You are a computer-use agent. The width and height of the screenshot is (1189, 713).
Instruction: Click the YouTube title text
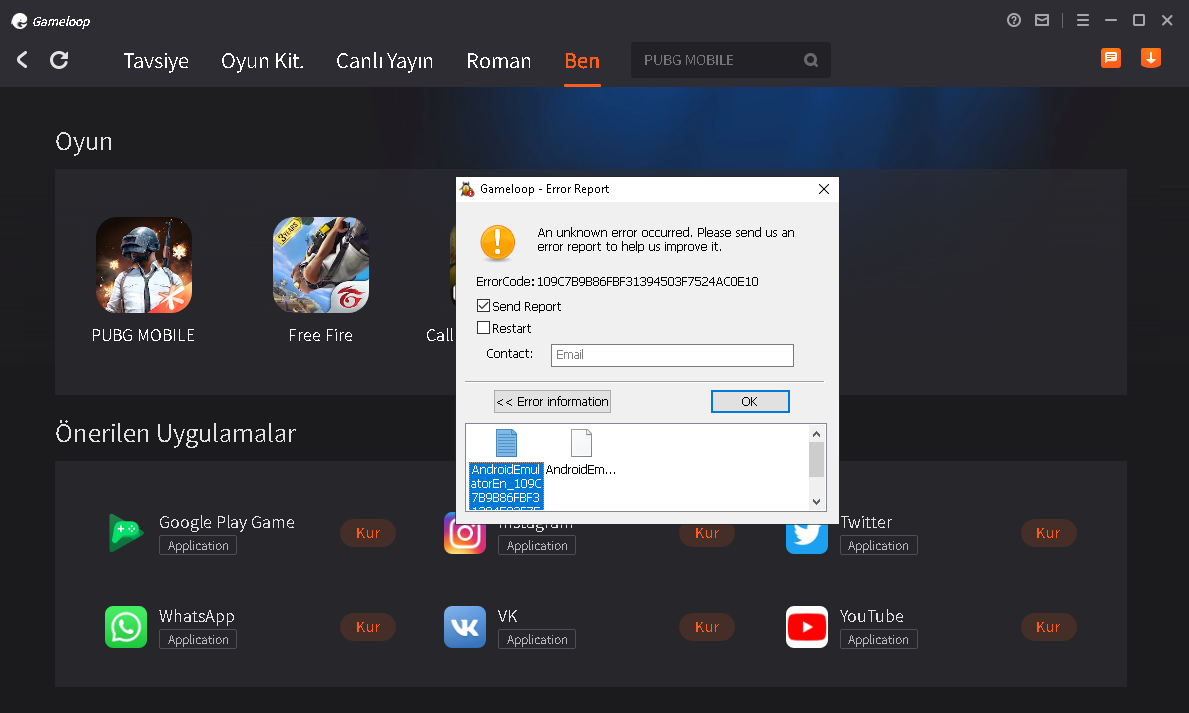(x=871, y=616)
